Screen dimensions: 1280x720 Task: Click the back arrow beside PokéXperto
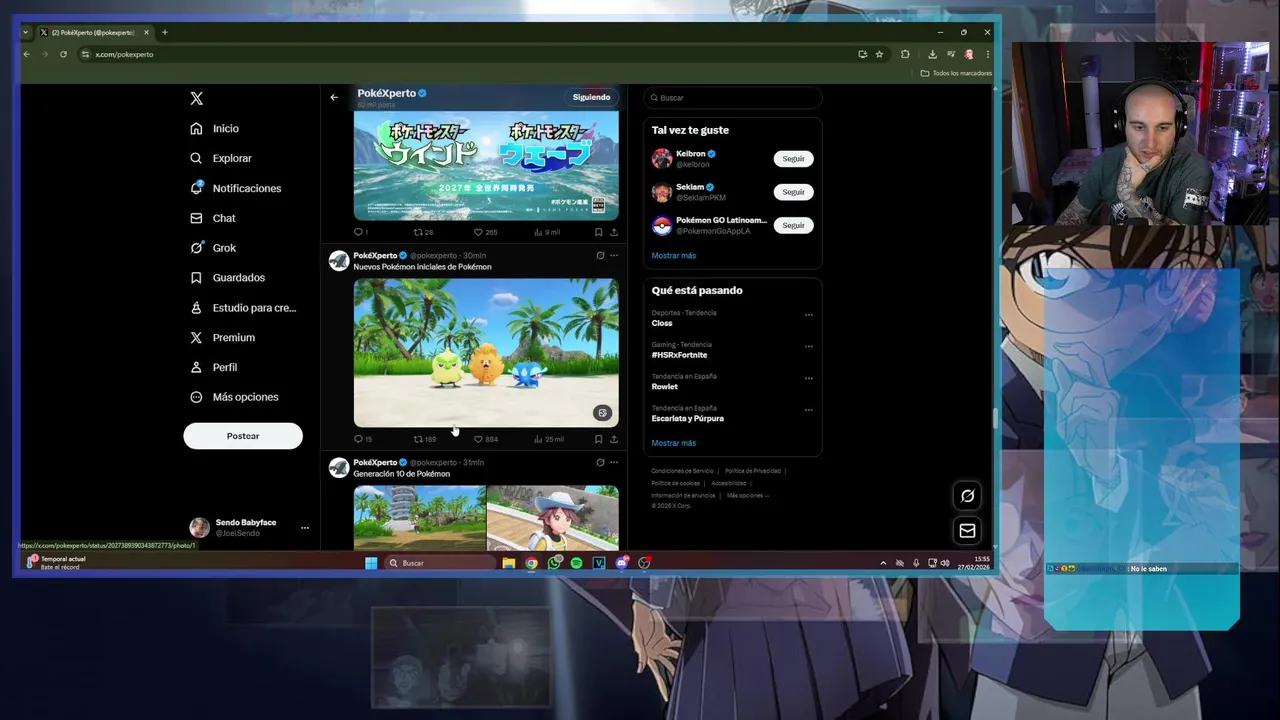(x=334, y=97)
